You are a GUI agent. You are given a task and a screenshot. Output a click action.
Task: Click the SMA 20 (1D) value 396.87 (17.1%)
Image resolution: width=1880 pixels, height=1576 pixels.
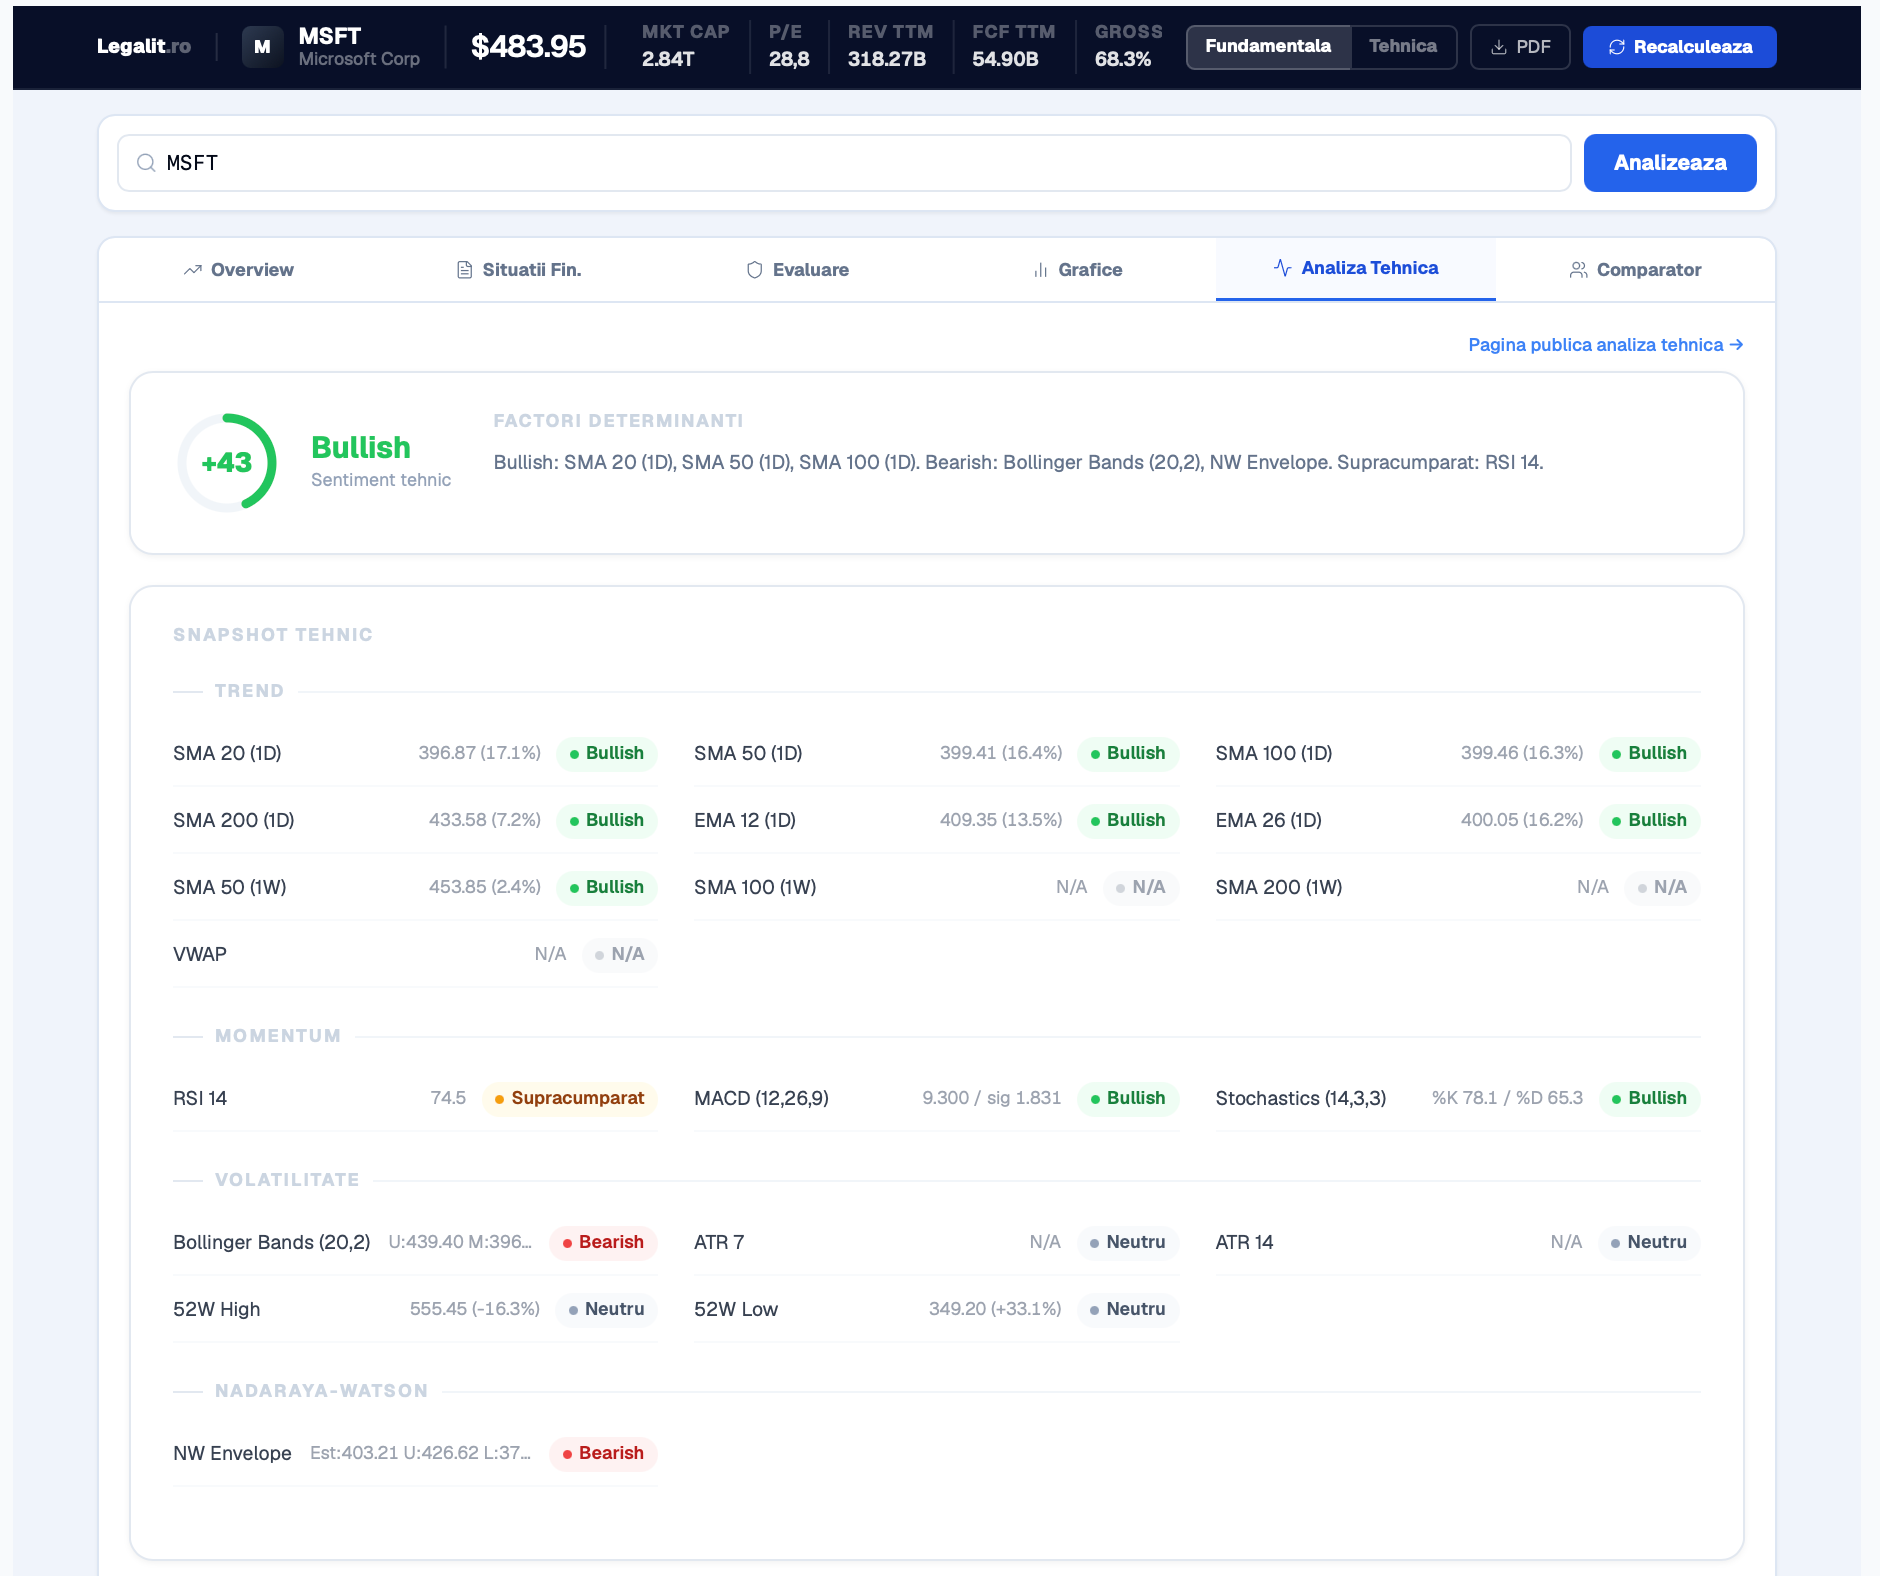(x=479, y=753)
